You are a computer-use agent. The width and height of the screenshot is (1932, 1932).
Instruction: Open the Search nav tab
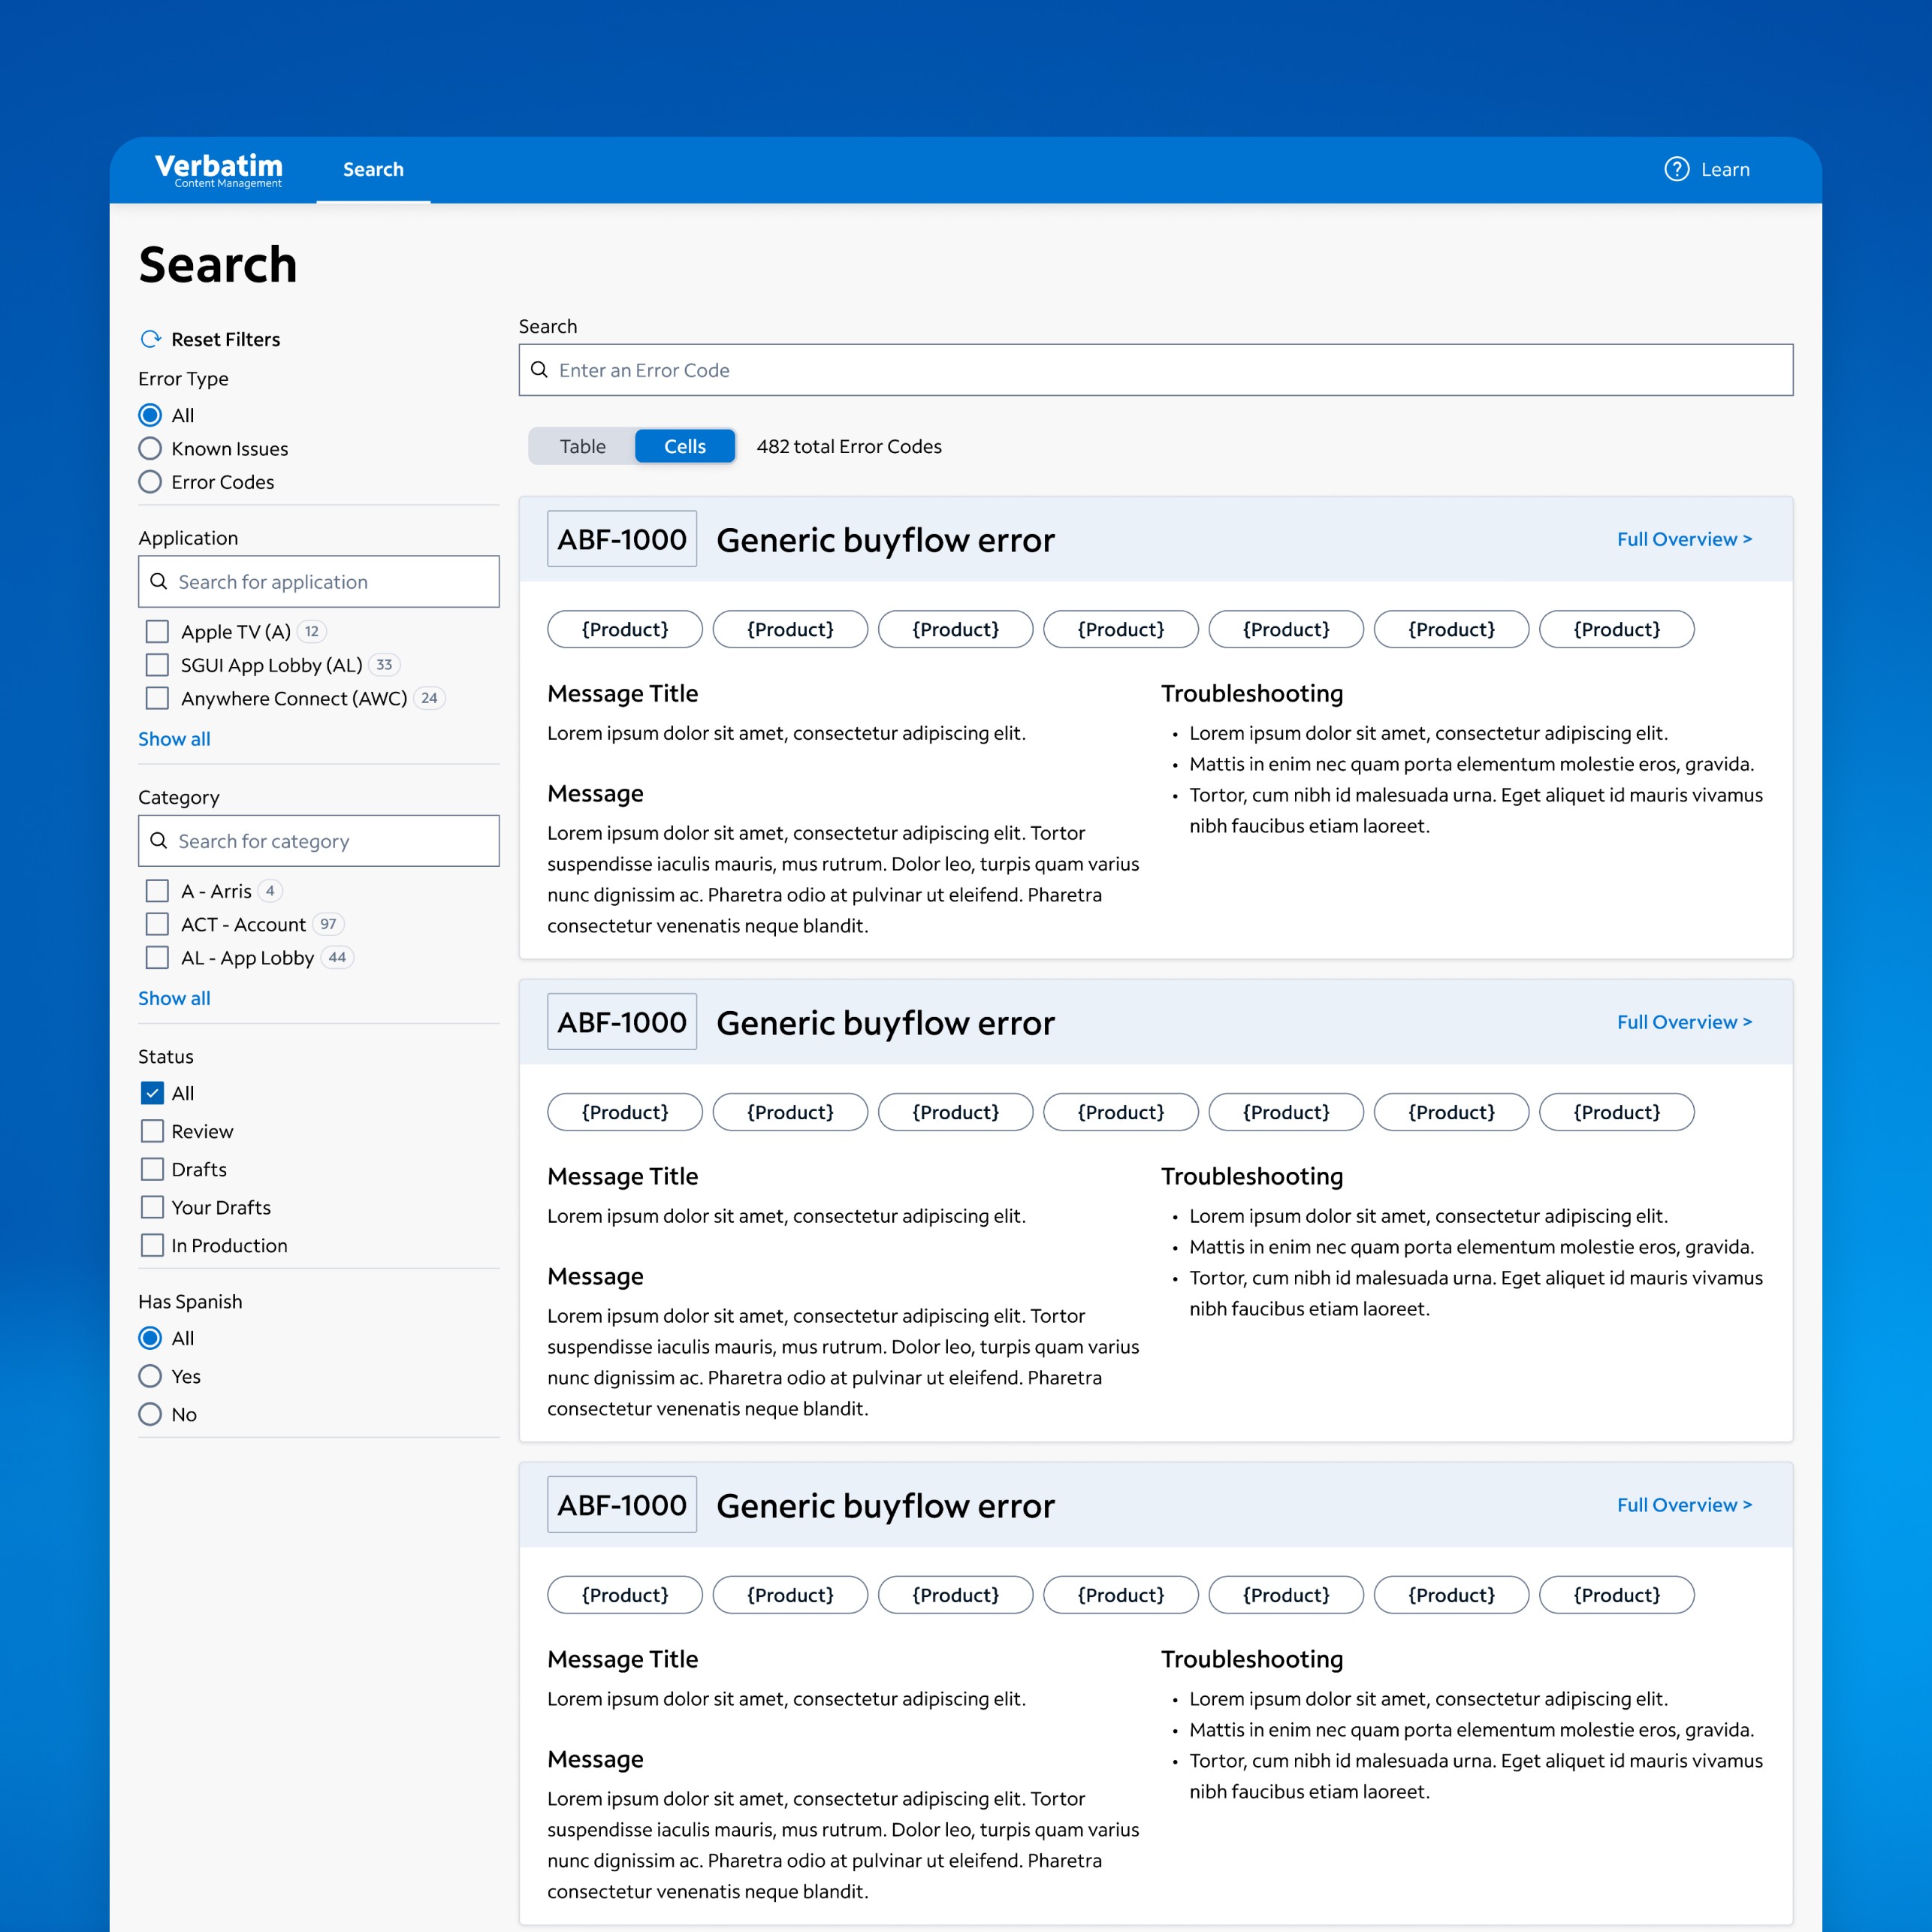click(x=373, y=169)
